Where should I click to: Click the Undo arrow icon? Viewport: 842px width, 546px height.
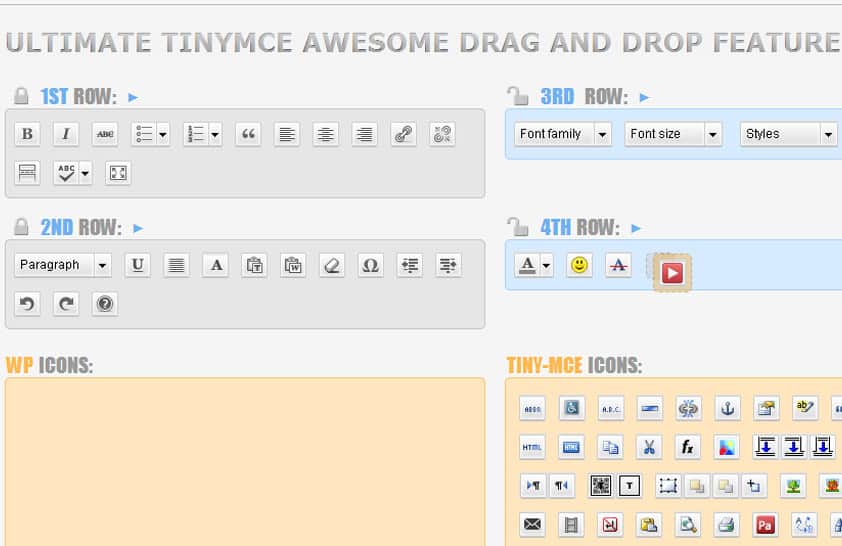point(27,304)
